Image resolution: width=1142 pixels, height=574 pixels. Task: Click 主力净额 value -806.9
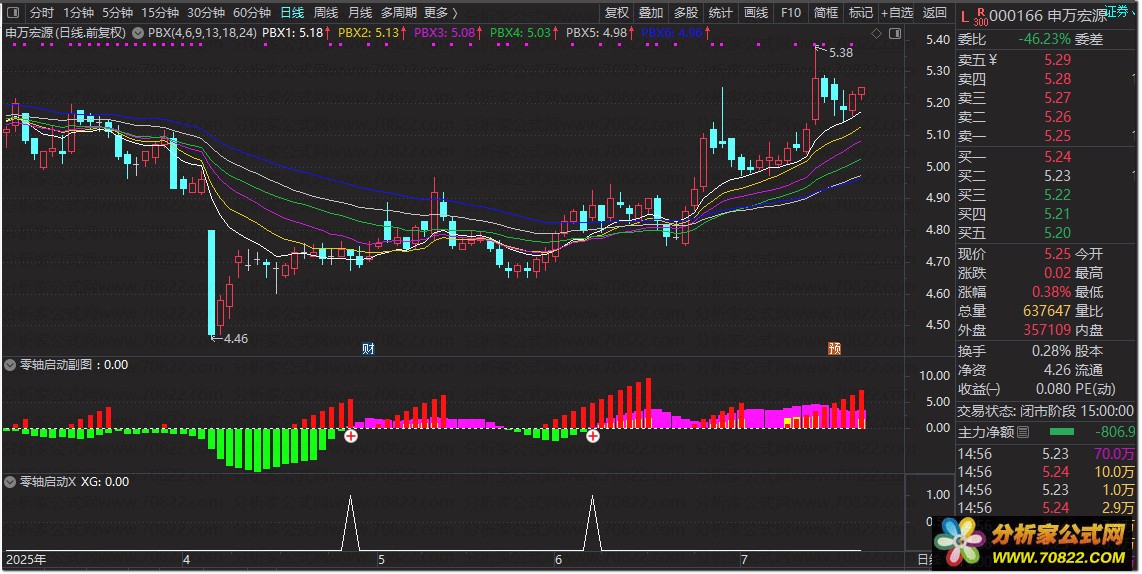coord(1114,432)
